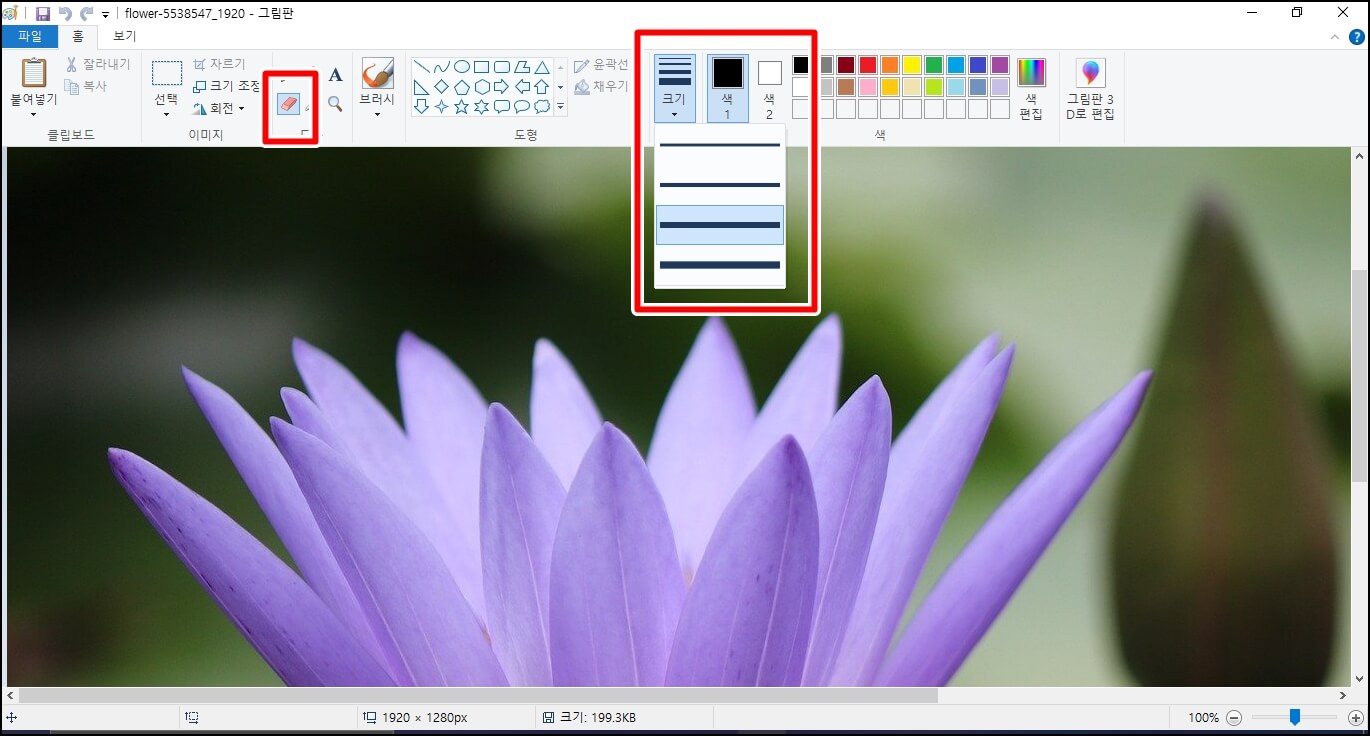The height and width of the screenshot is (736, 1370).
Task: Choose the highlighted third thickness option
Action: coord(720,225)
